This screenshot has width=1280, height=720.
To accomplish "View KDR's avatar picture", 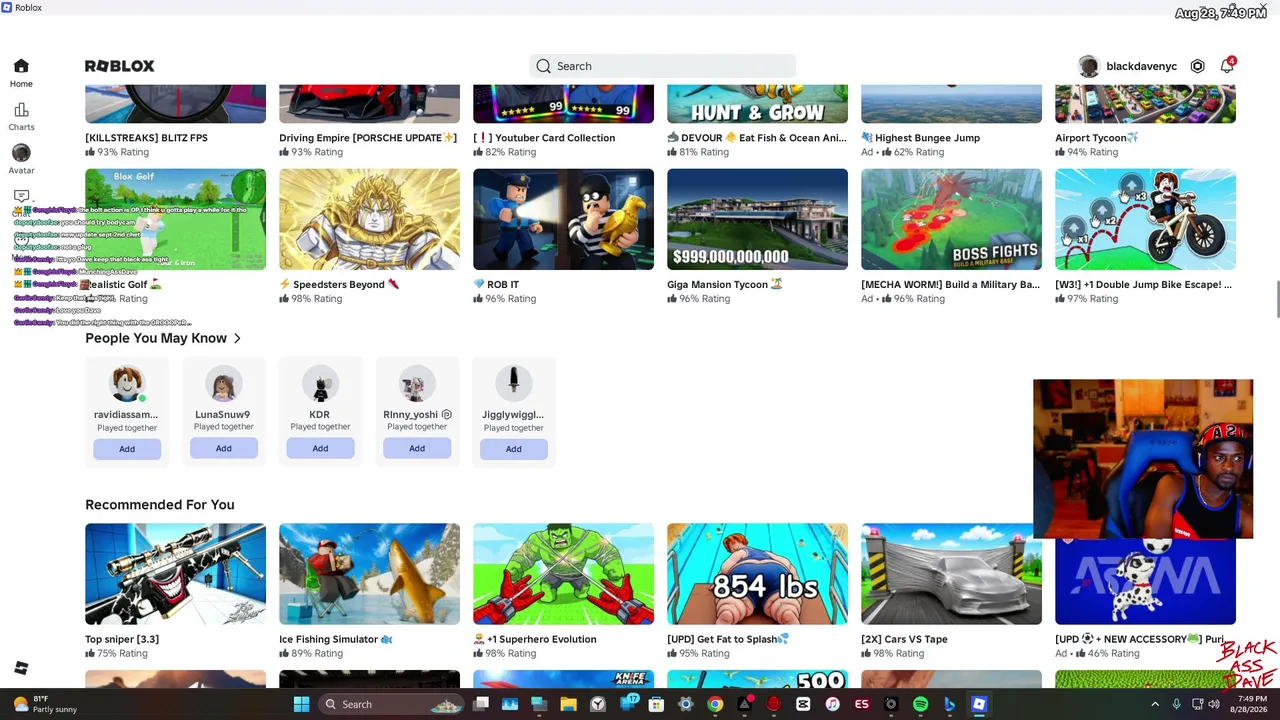I will click(320, 384).
